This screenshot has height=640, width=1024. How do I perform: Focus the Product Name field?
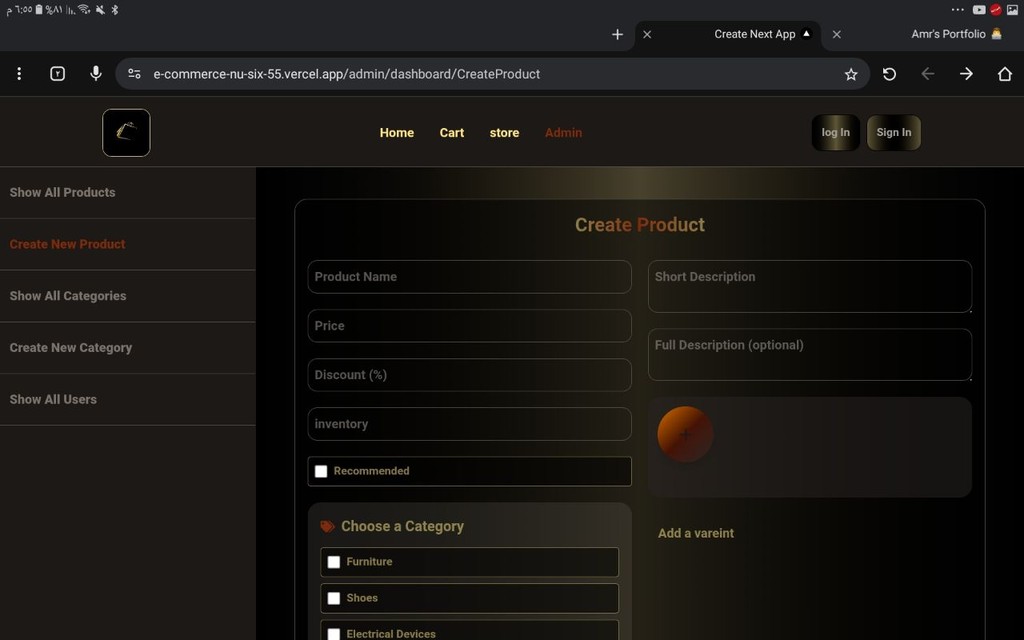coord(470,277)
